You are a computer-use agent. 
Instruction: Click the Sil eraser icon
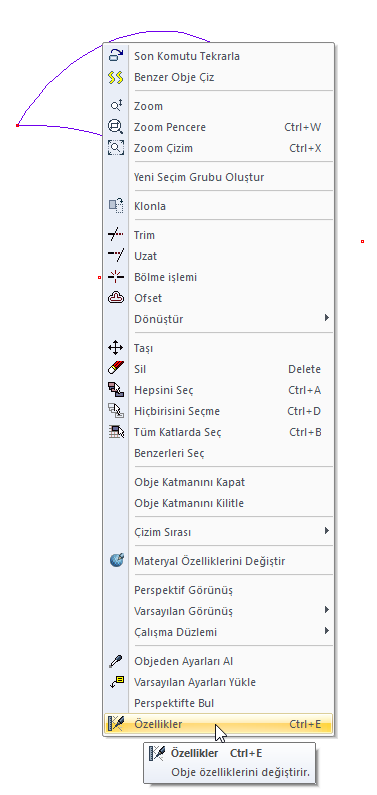click(x=116, y=369)
